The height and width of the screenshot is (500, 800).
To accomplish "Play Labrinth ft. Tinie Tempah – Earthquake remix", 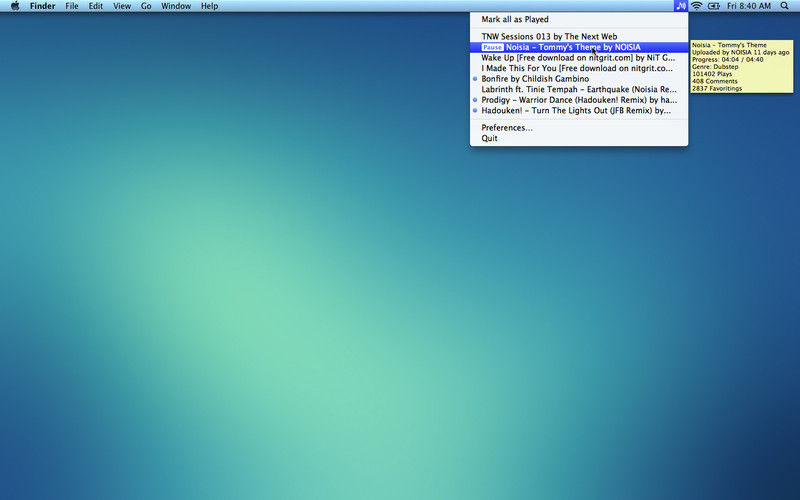I will (579, 89).
